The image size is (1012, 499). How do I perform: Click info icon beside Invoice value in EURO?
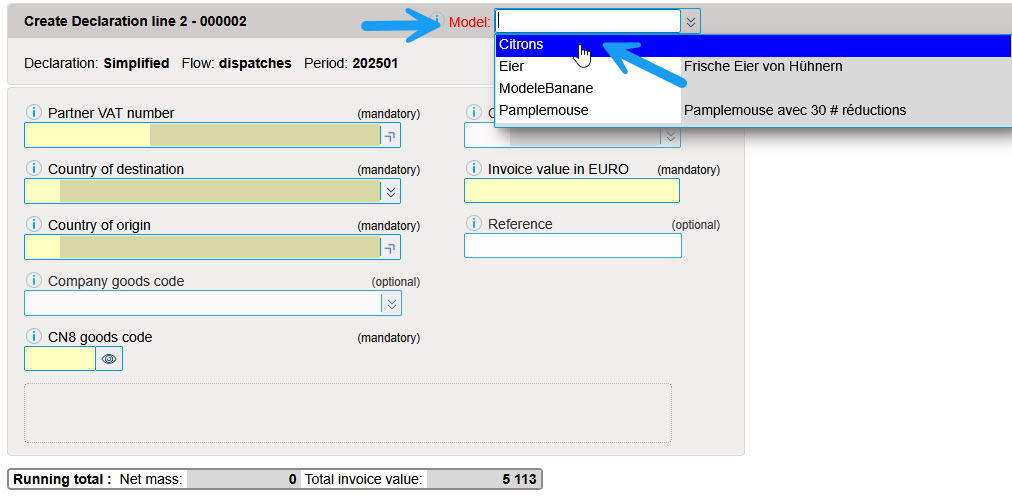(x=474, y=169)
